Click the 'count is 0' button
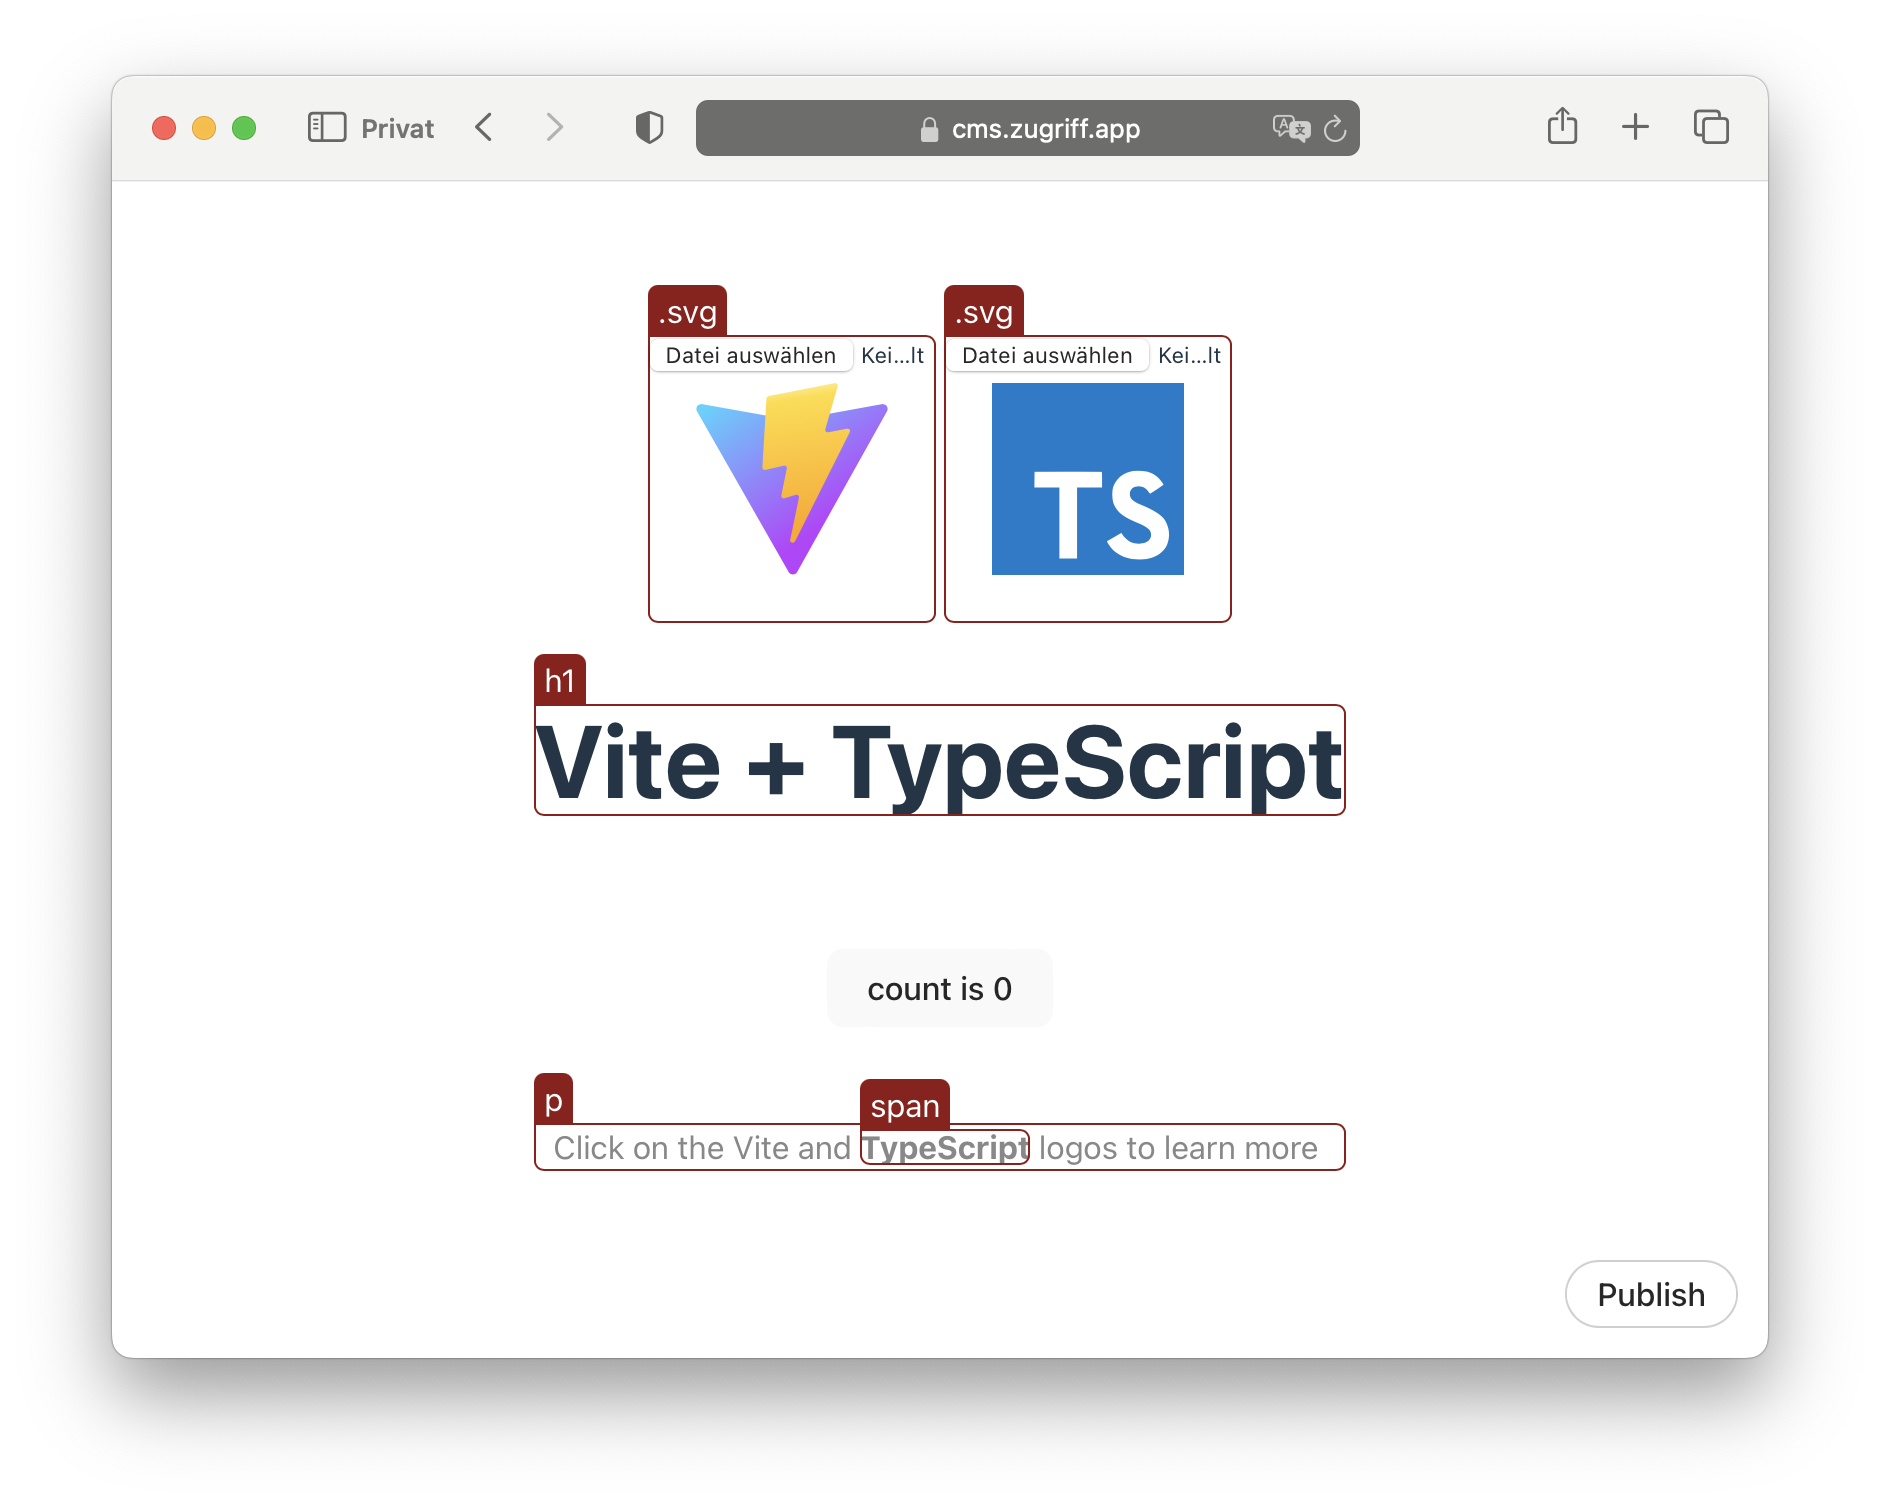The image size is (1880, 1506). [x=940, y=988]
